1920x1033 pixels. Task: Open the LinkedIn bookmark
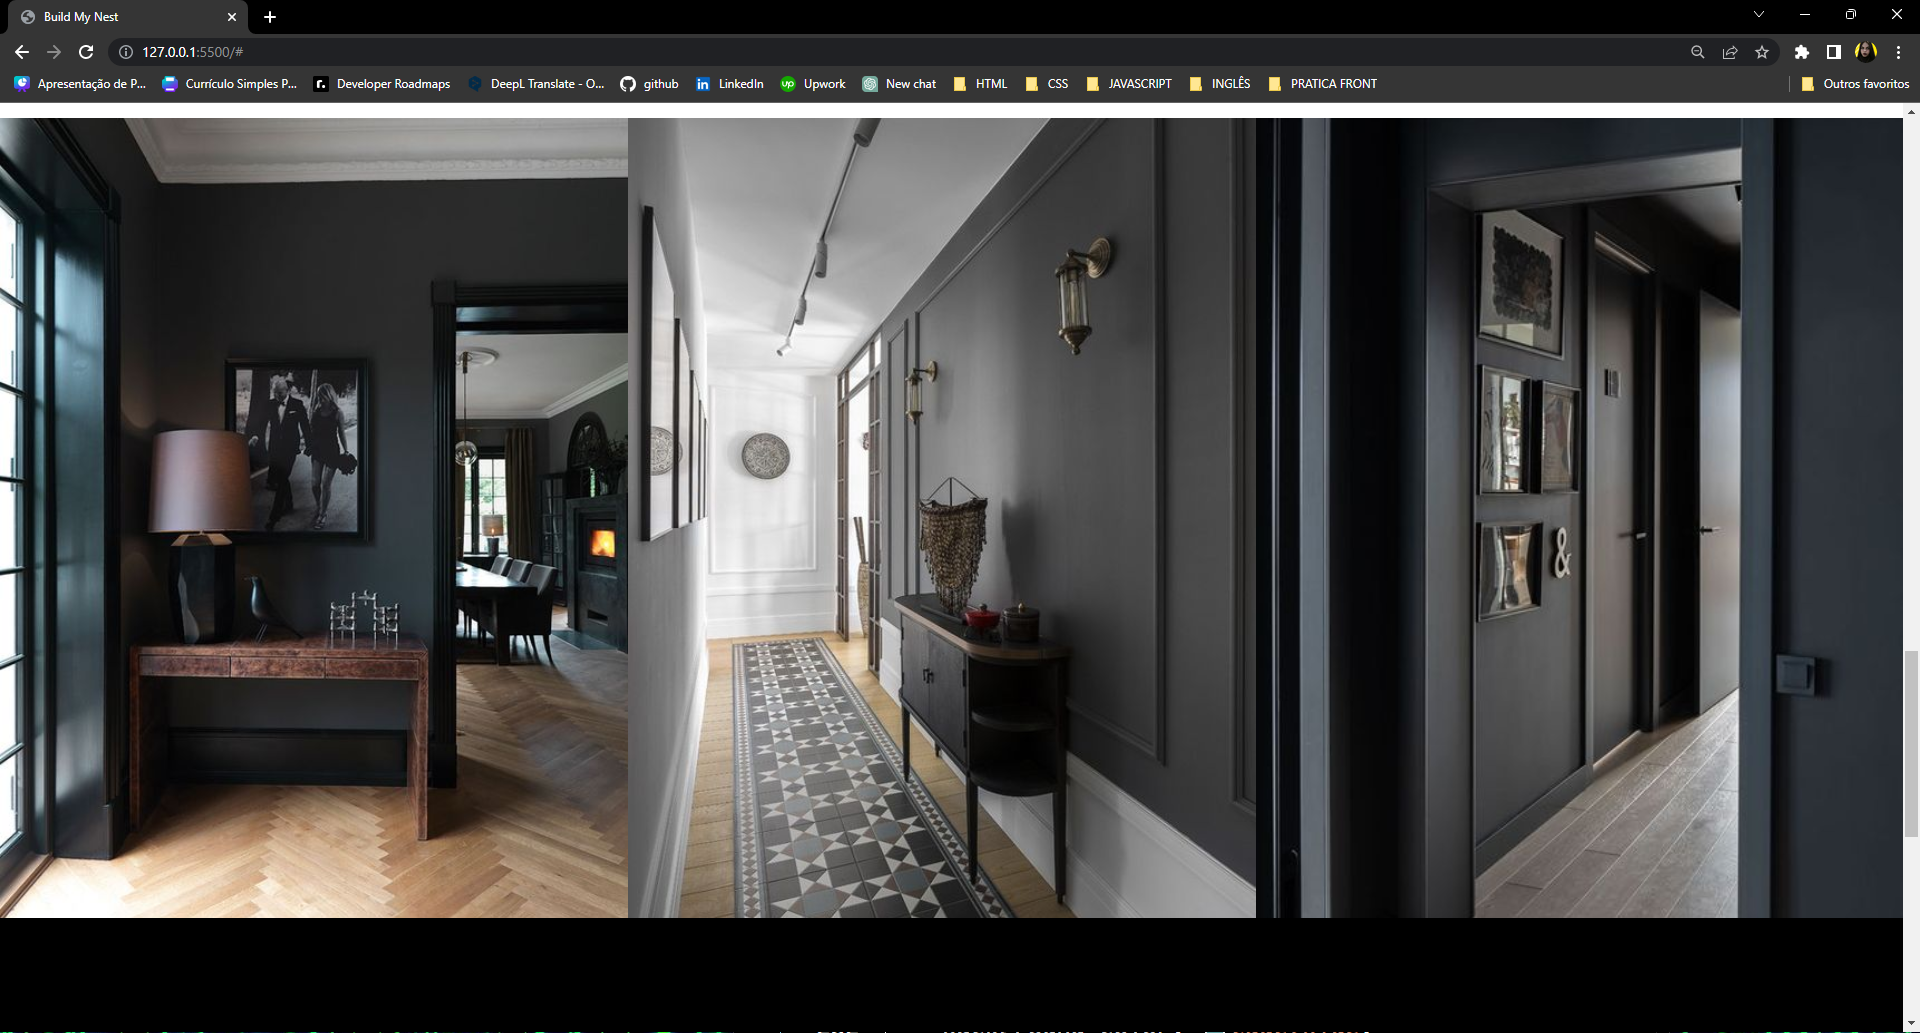pyautogui.click(x=729, y=84)
